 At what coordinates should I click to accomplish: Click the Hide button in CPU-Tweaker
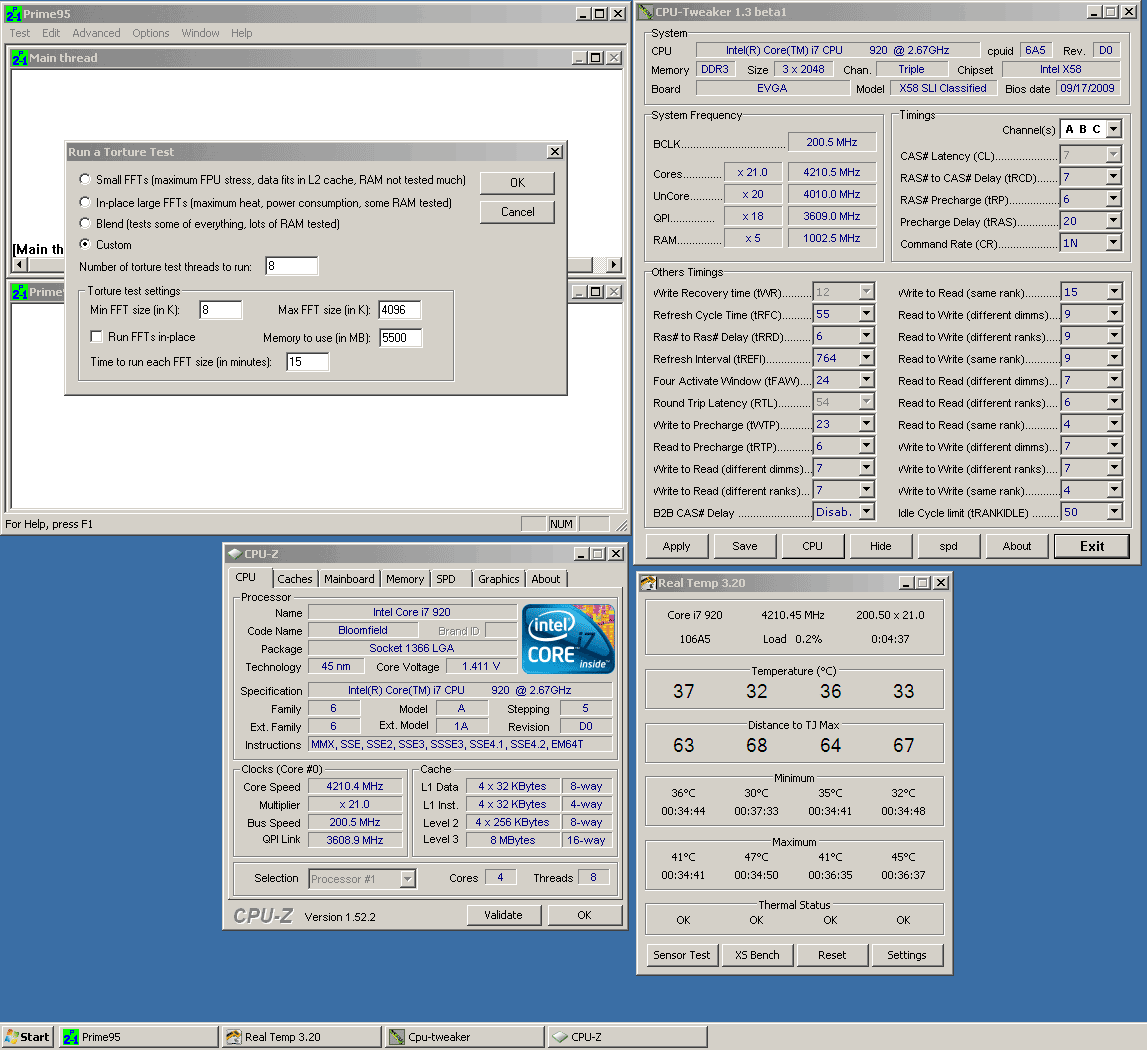pyautogui.click(x=881, y=546)
